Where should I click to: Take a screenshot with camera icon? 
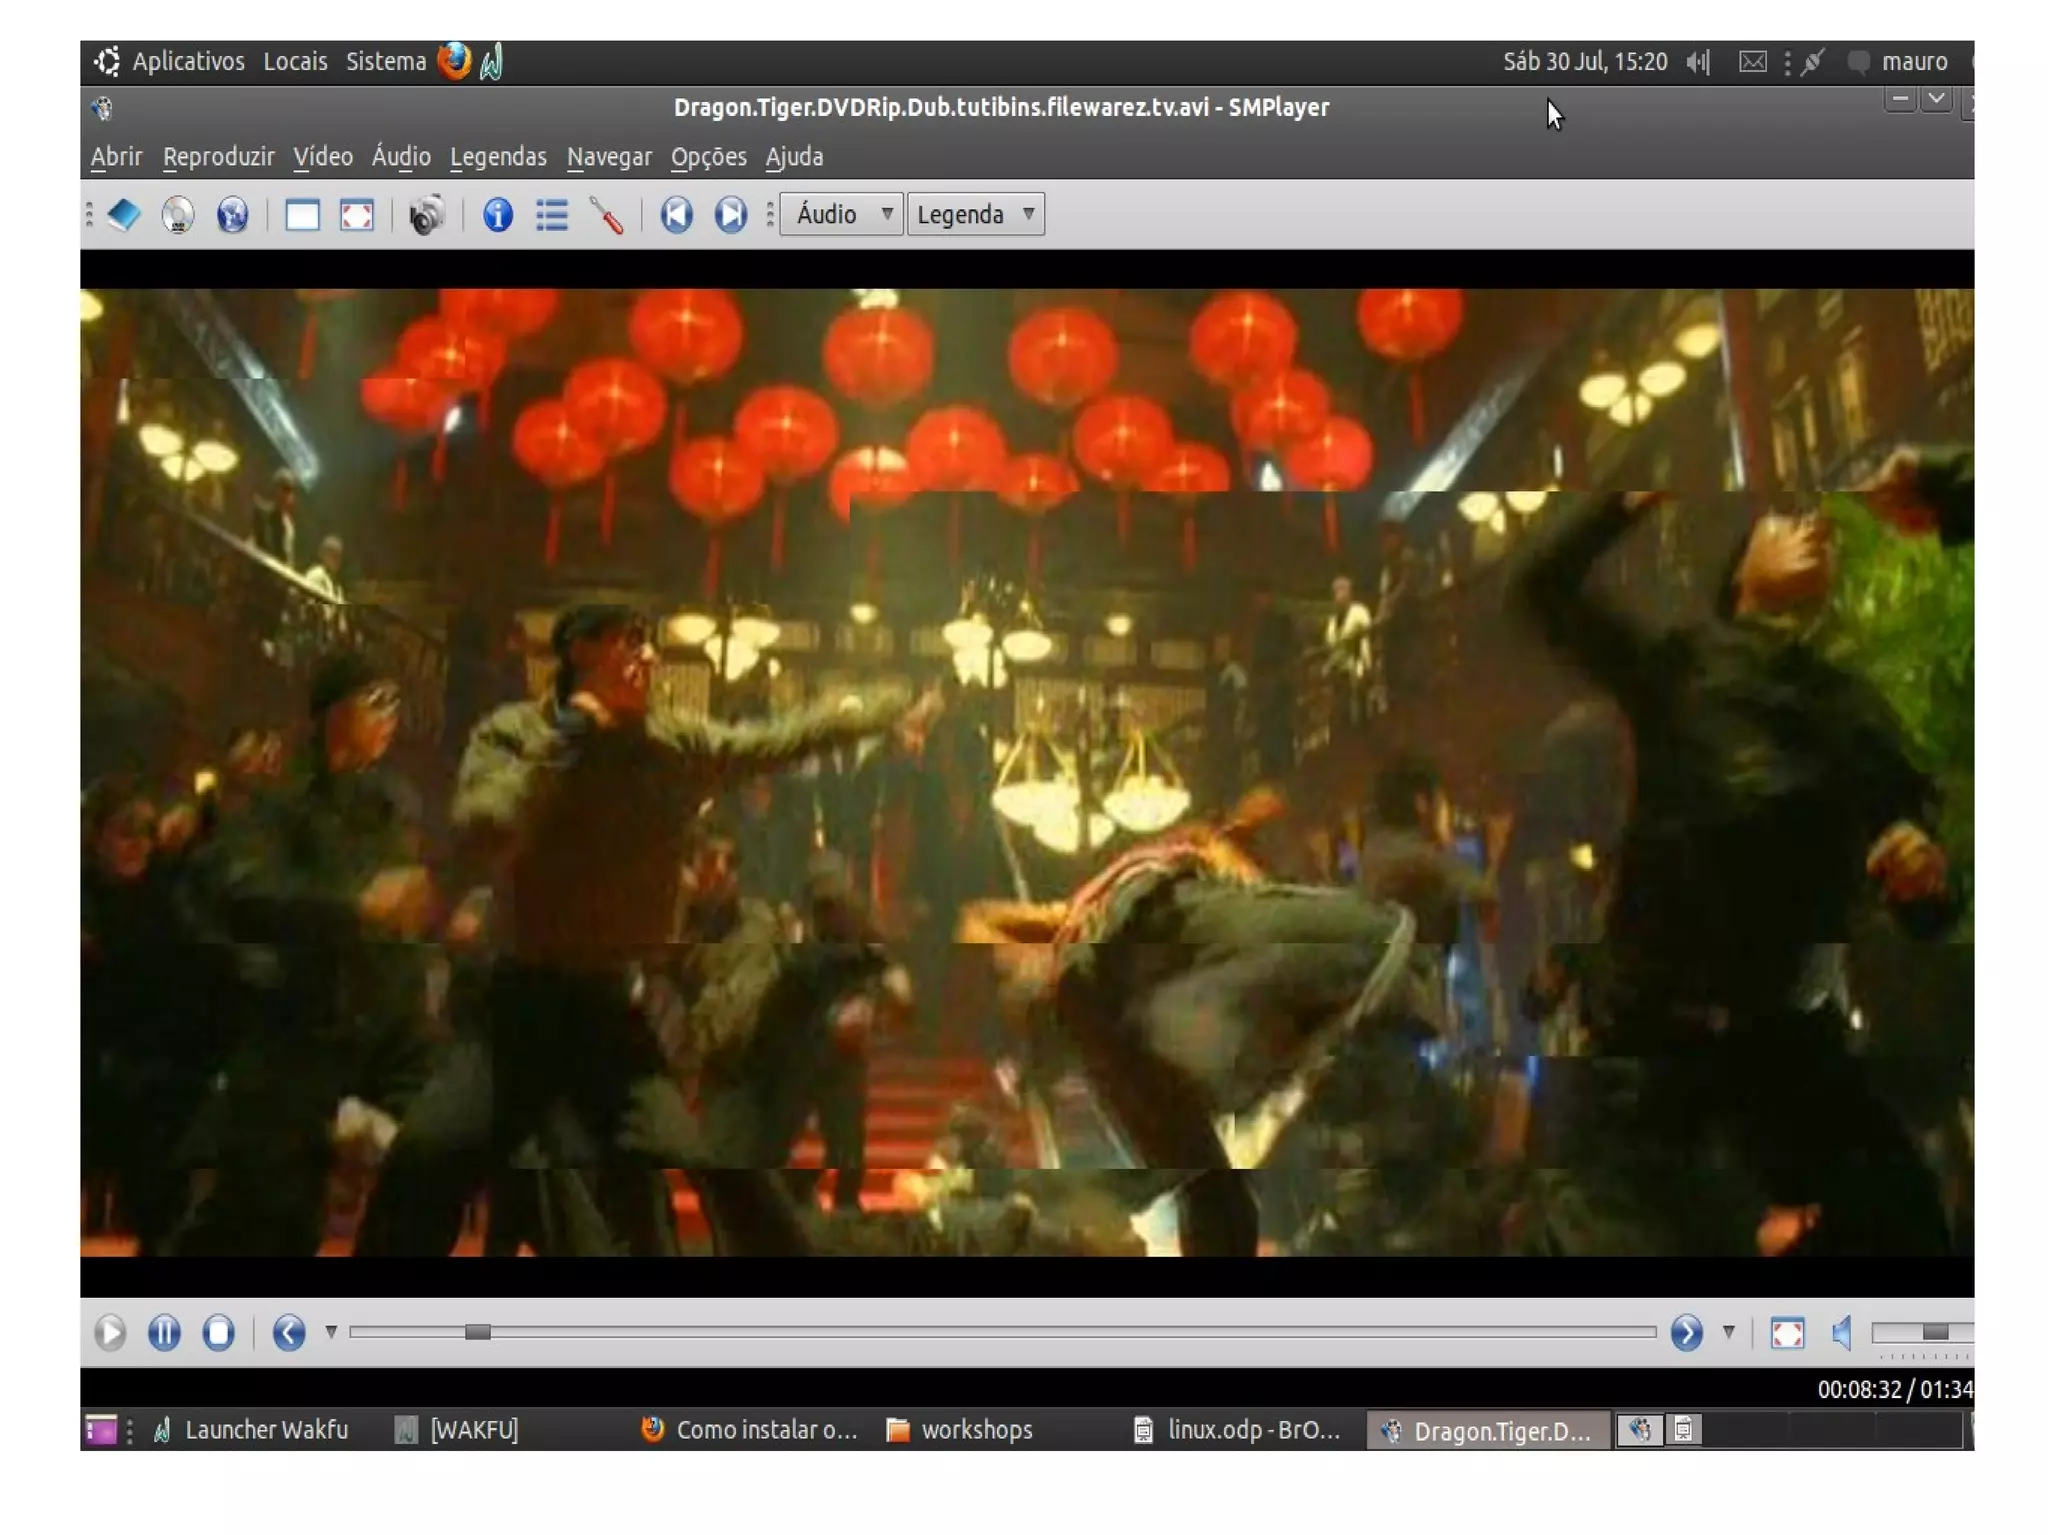coord(426,214)
